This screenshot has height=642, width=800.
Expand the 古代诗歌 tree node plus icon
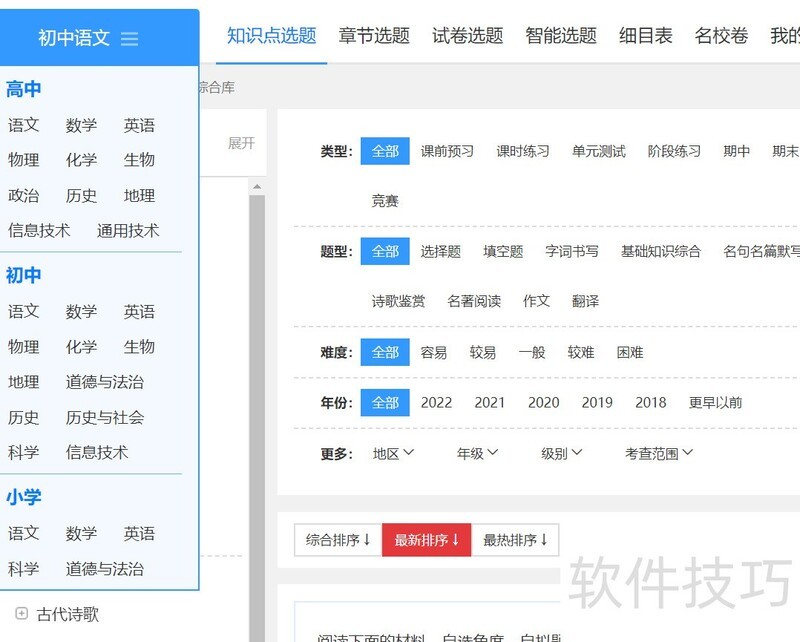21,614
